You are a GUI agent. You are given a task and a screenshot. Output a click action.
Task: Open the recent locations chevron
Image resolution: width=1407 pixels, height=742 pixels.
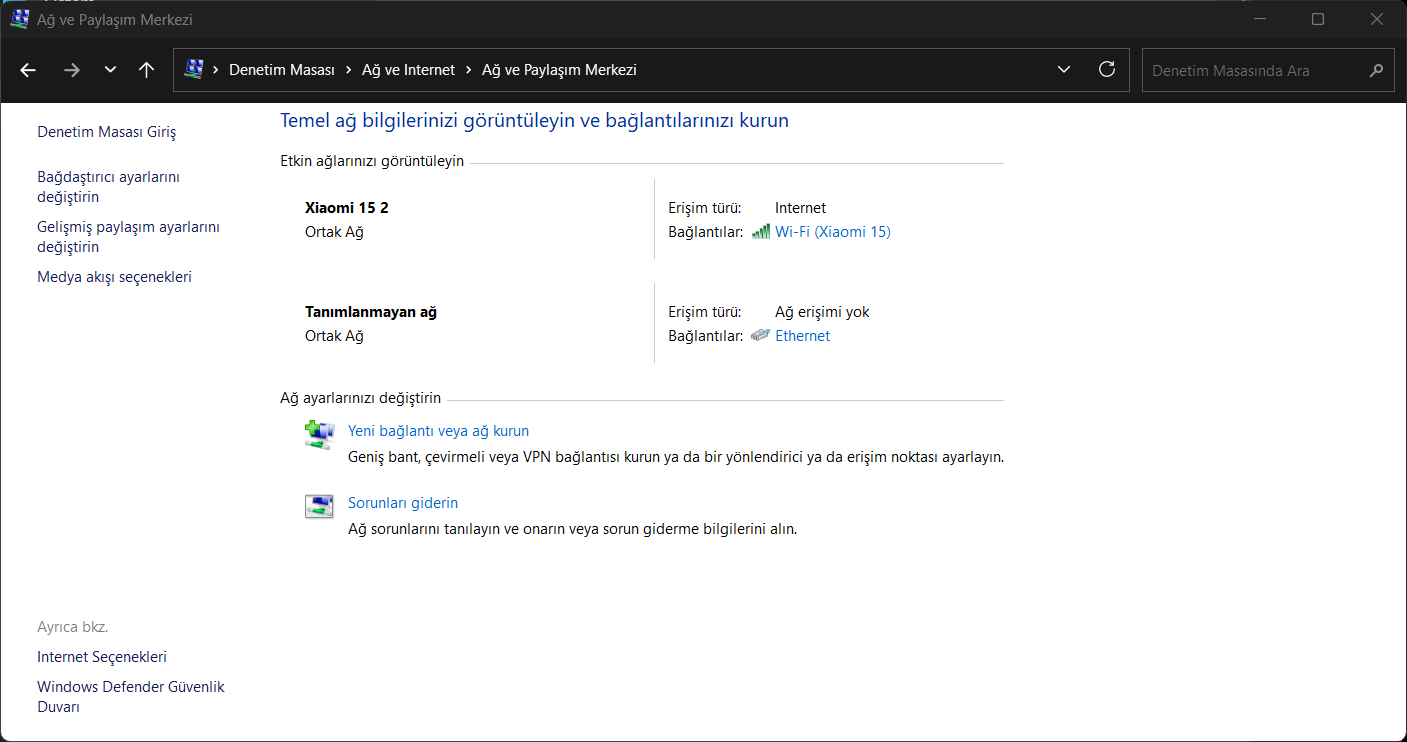(110, 70)
